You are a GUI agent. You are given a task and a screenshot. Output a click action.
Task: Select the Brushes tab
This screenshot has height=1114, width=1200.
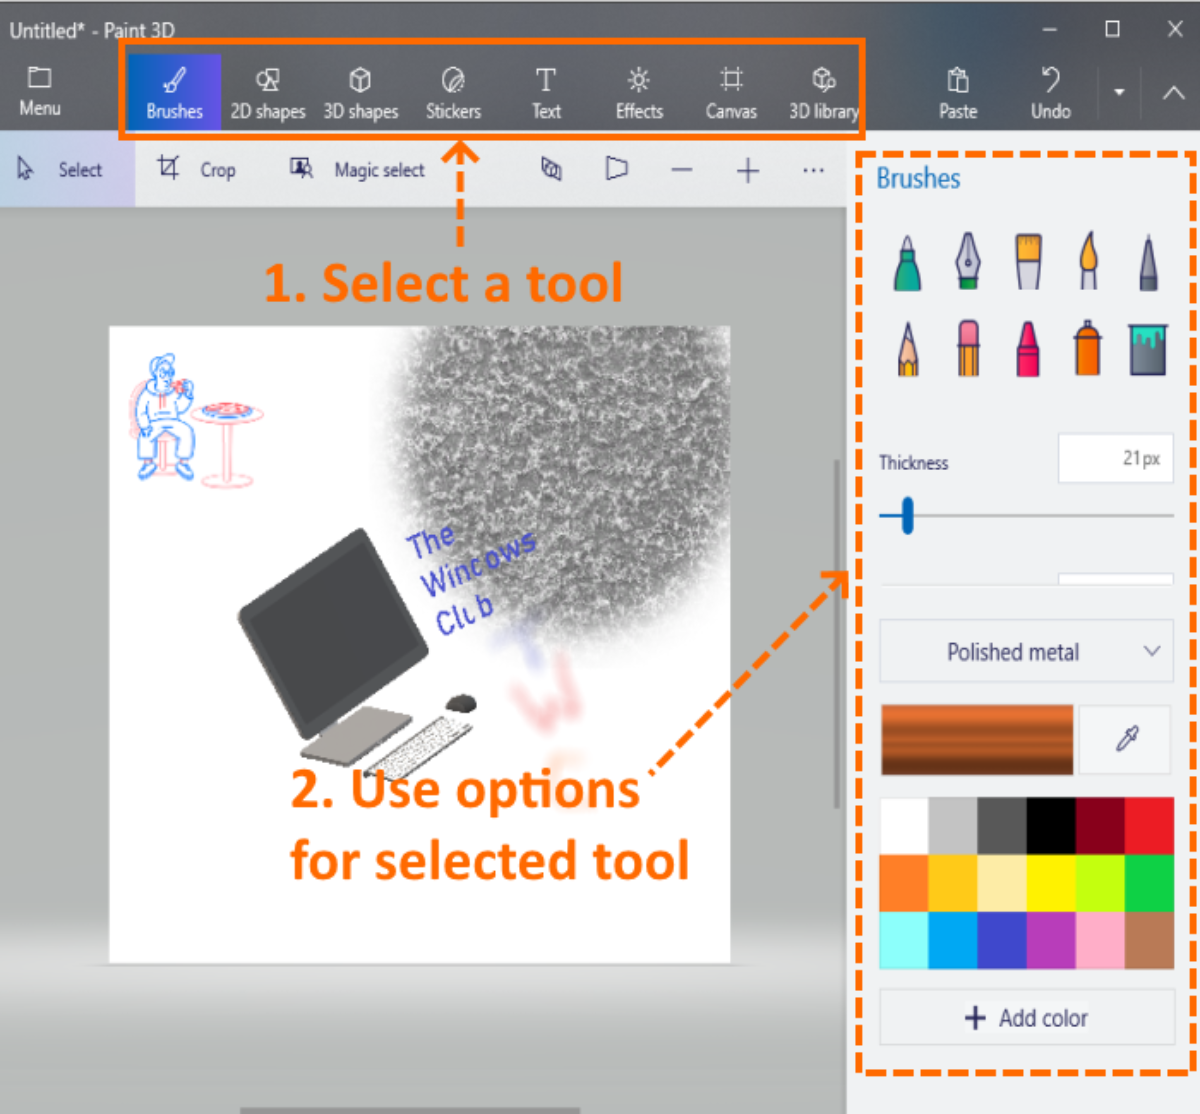click(x=174, y=93)
